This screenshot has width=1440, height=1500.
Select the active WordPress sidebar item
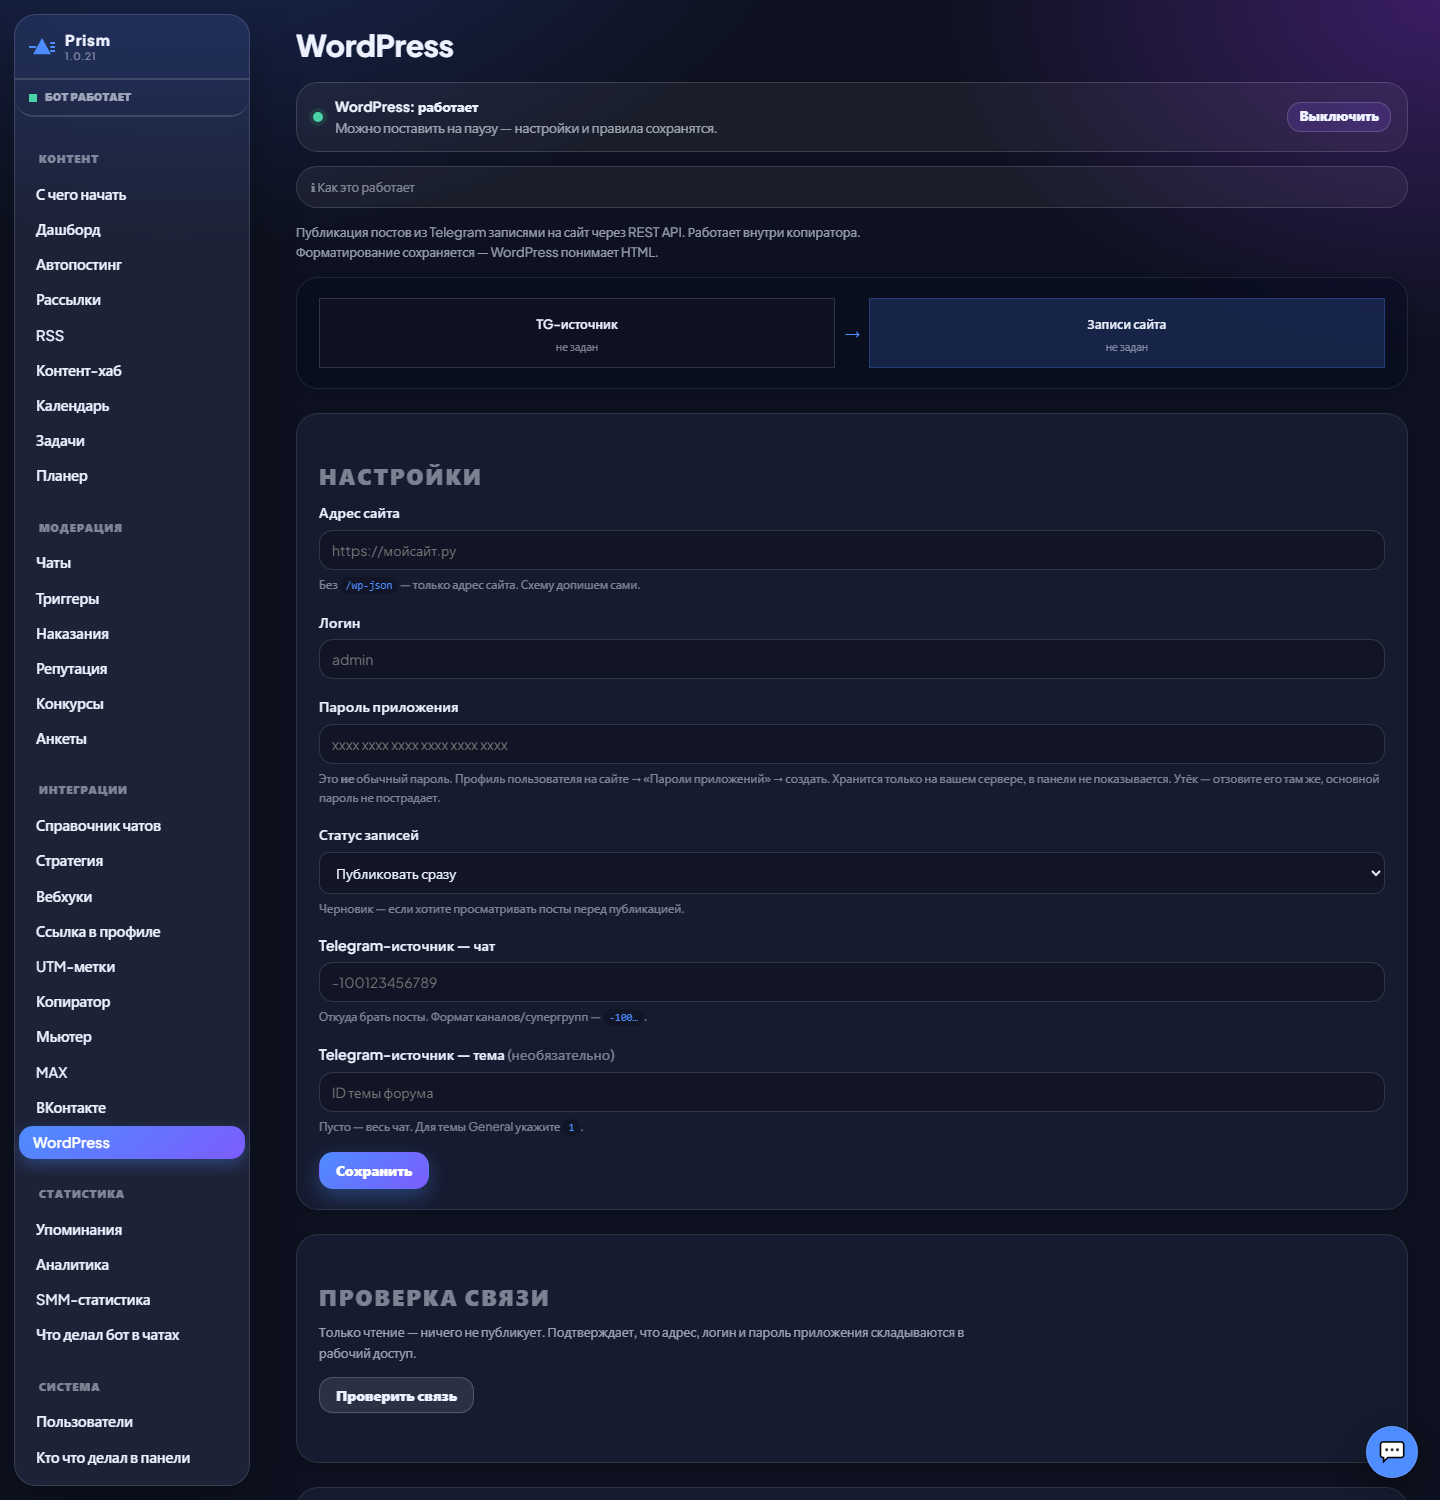[x=132, y=1143]
